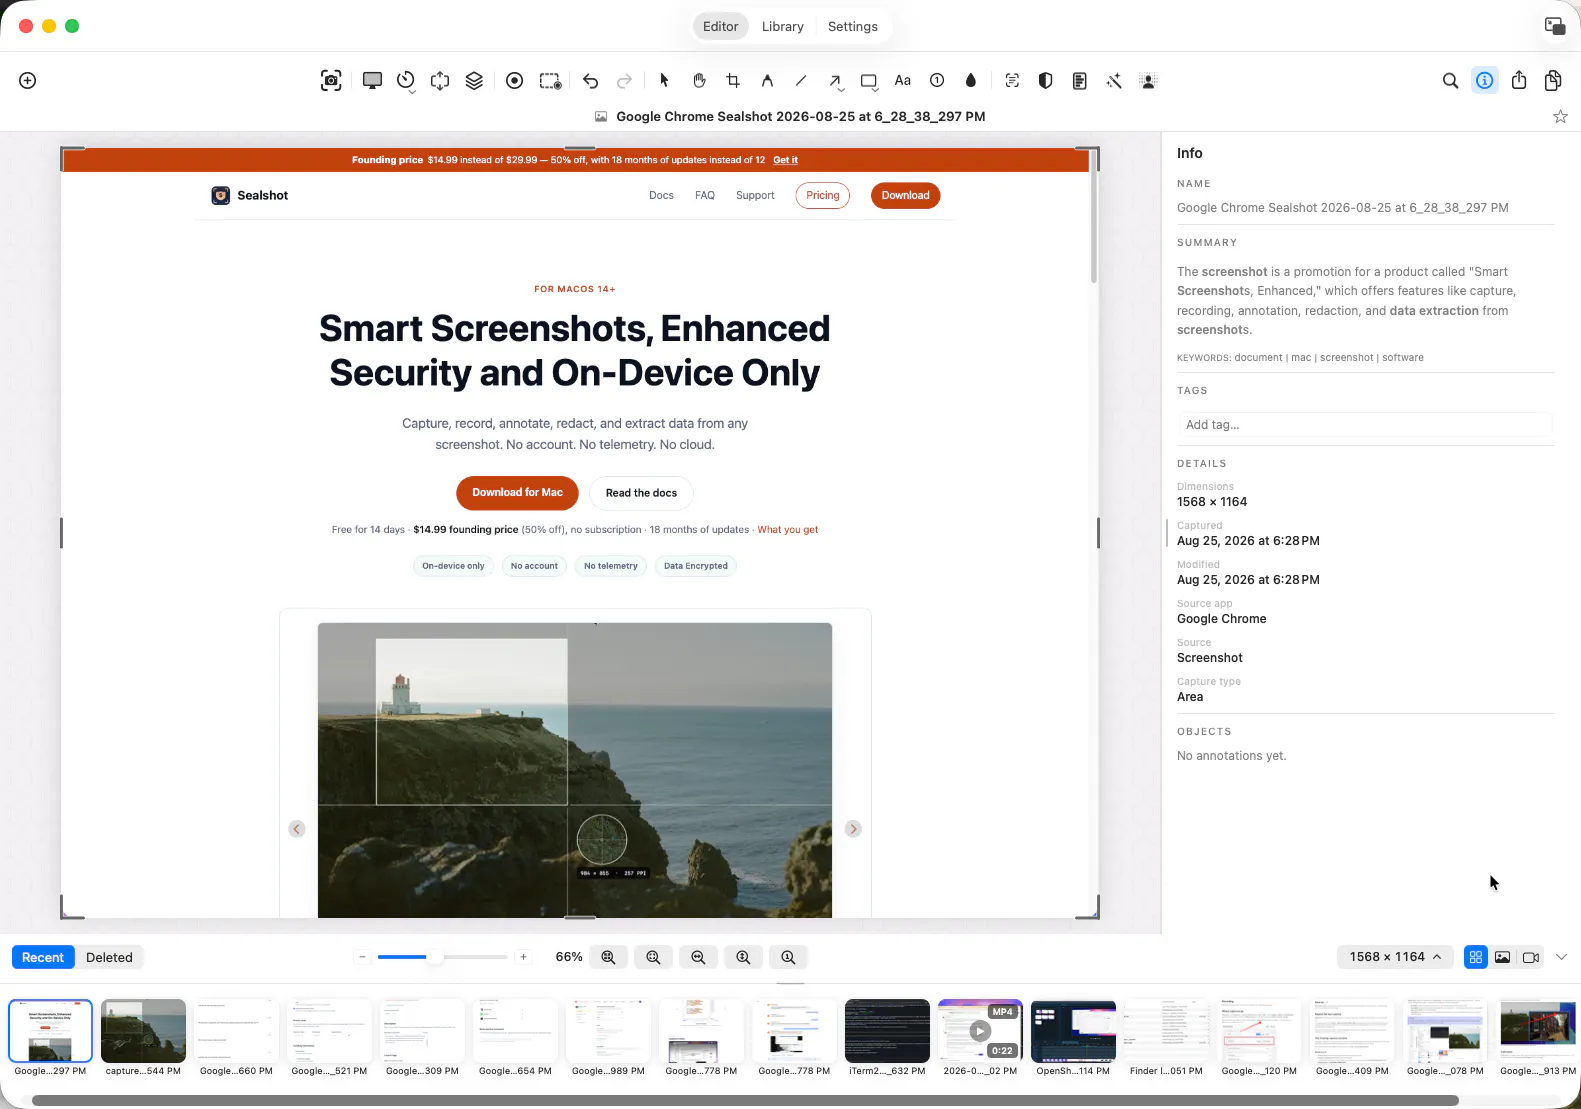Click the copy to clipboard icon
This screenshot has height=1109, width=1581.
click(1553, 81)
